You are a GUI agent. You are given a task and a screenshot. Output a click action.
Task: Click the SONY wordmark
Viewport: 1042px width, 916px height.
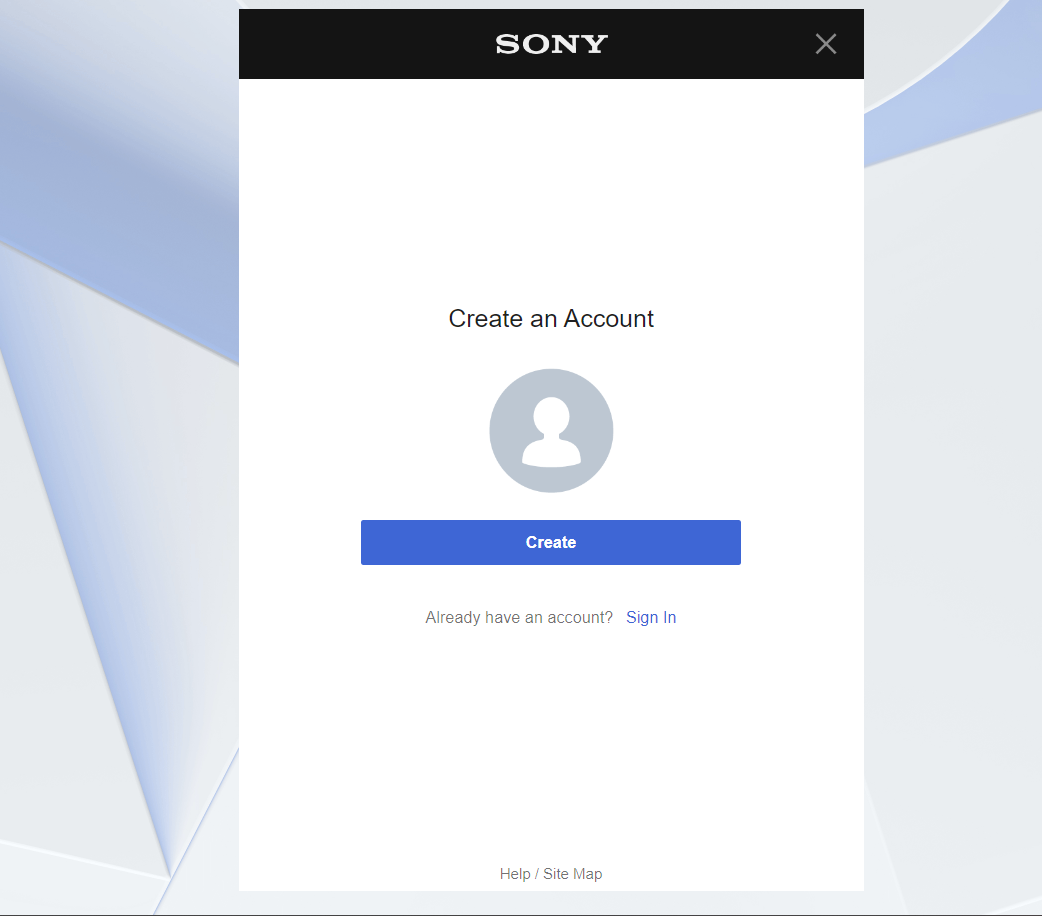click(551, 44)
